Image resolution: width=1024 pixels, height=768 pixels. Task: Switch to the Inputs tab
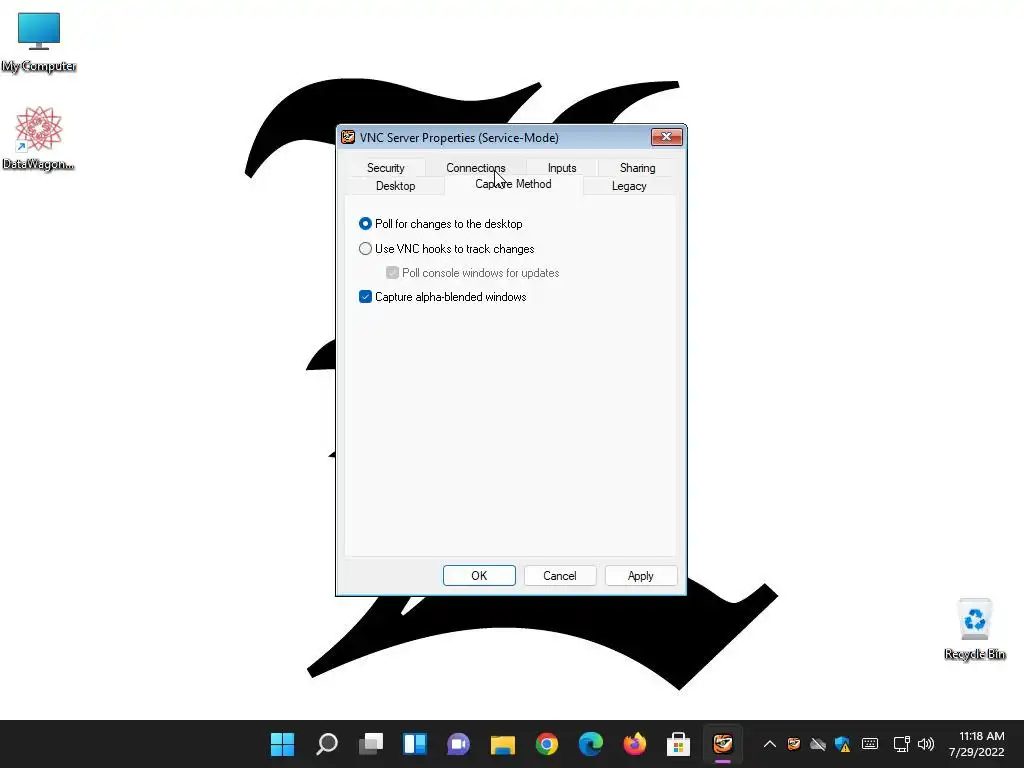pos(562,168)
